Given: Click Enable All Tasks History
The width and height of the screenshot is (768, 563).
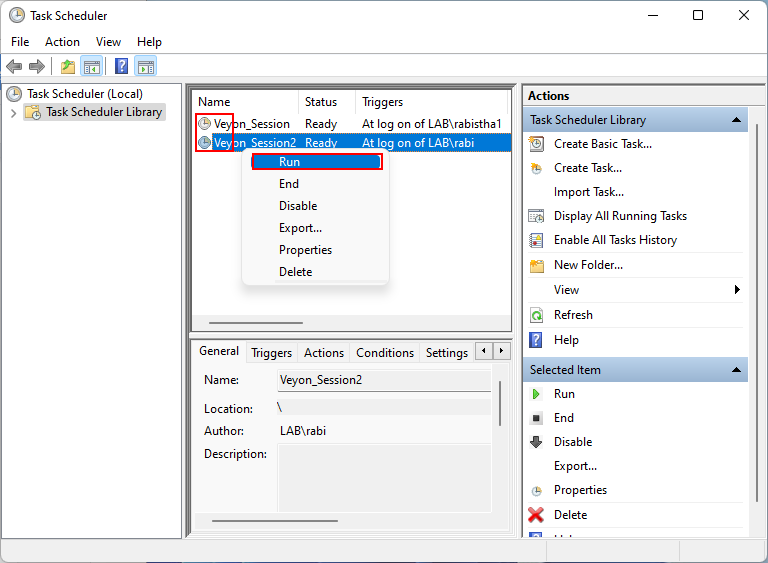Looking at the screenshot, I should tap(615, 240).
